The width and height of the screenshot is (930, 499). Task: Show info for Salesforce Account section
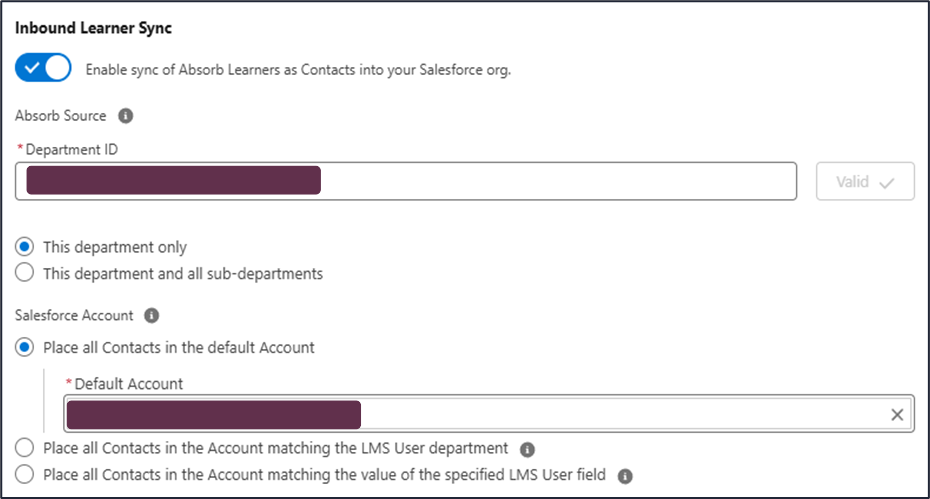click(152, 316)
